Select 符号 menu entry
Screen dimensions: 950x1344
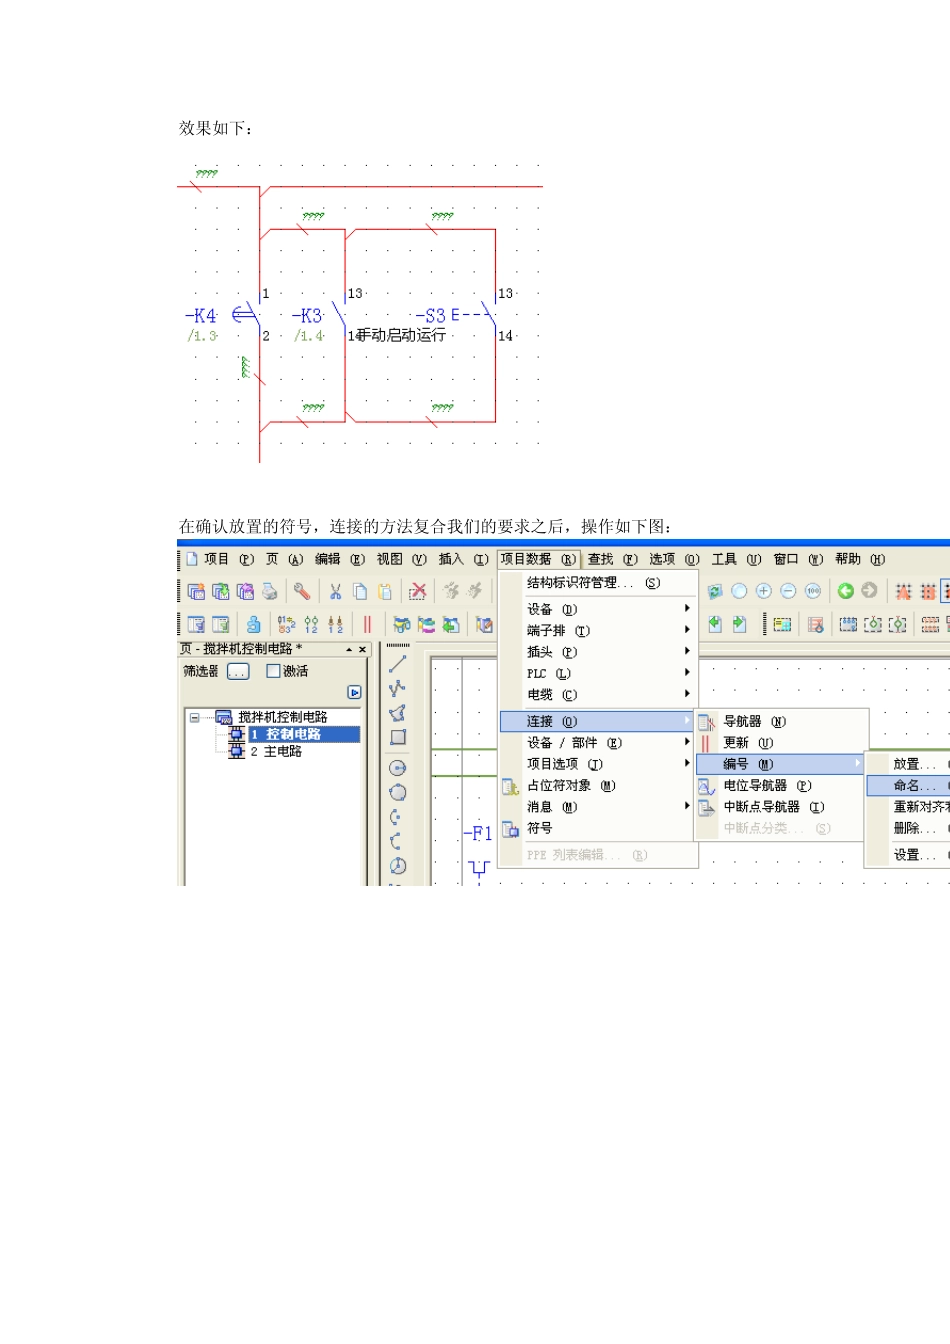click(598, 828)
